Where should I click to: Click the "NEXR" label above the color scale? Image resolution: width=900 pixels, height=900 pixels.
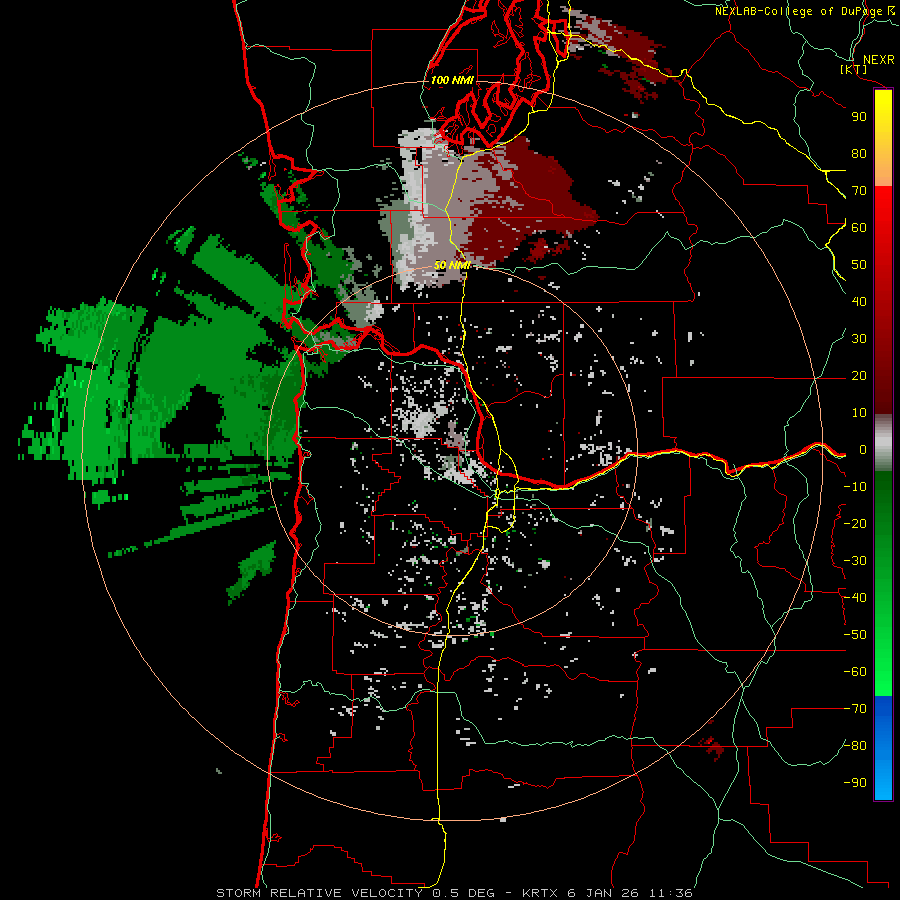click(x=878, y=60)
